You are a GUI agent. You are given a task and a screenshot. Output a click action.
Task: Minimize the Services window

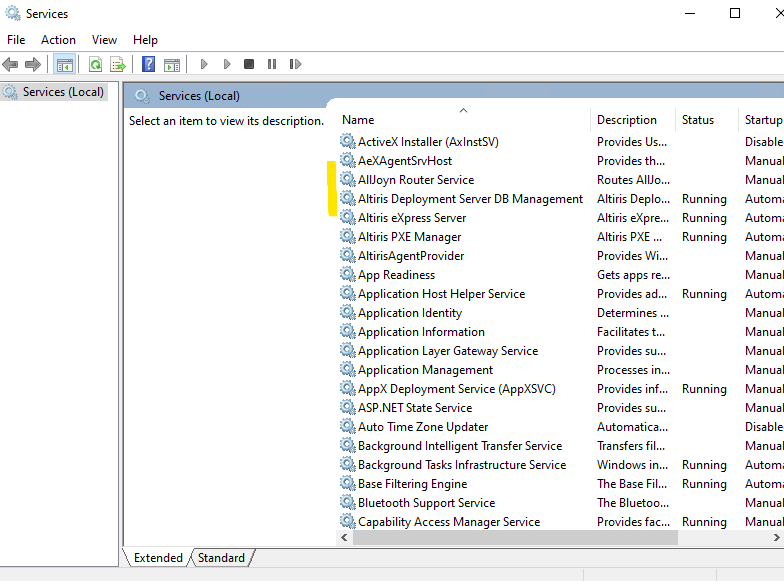[690, 14]
